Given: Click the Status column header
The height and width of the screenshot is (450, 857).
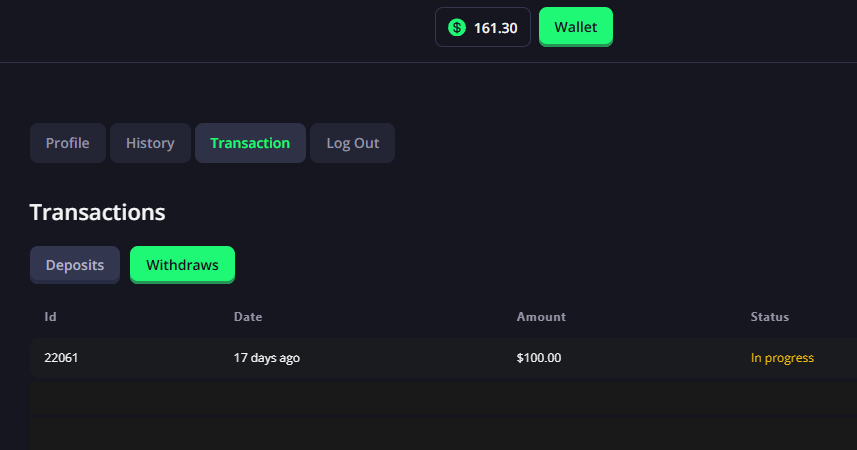Looking at the screenshot, I should (770, 317).
